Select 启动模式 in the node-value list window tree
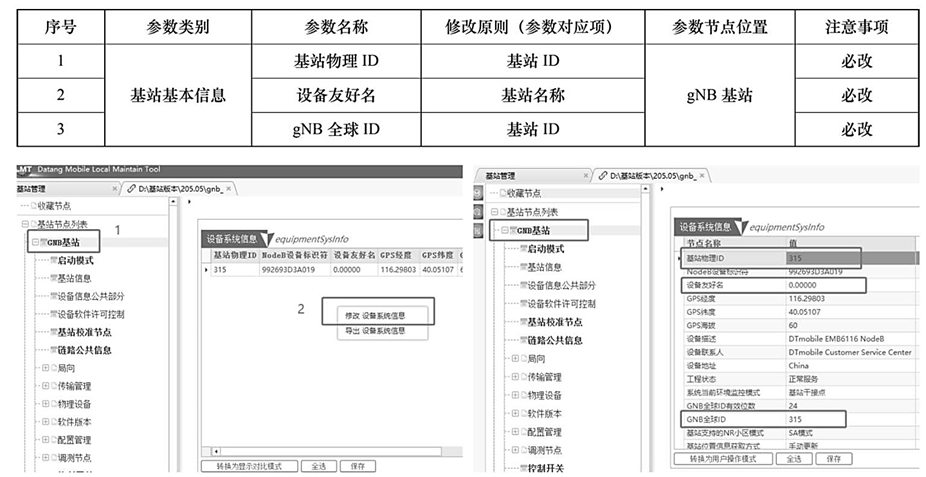Viewport: 926px width, 477px height. click(x=545, y=249)
